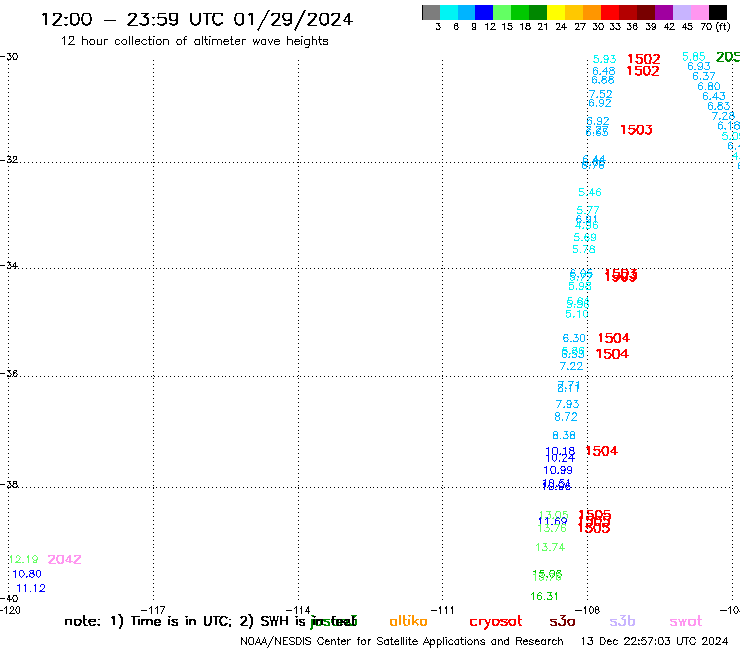Screen dimensions: 740x650
Task: Select the wave height value 8.72
Action: tap(566, 417)
